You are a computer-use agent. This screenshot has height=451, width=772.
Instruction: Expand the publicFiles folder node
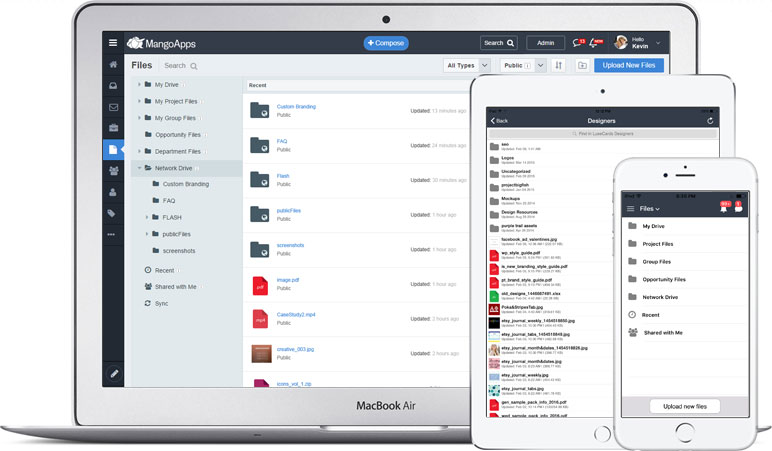147,234
